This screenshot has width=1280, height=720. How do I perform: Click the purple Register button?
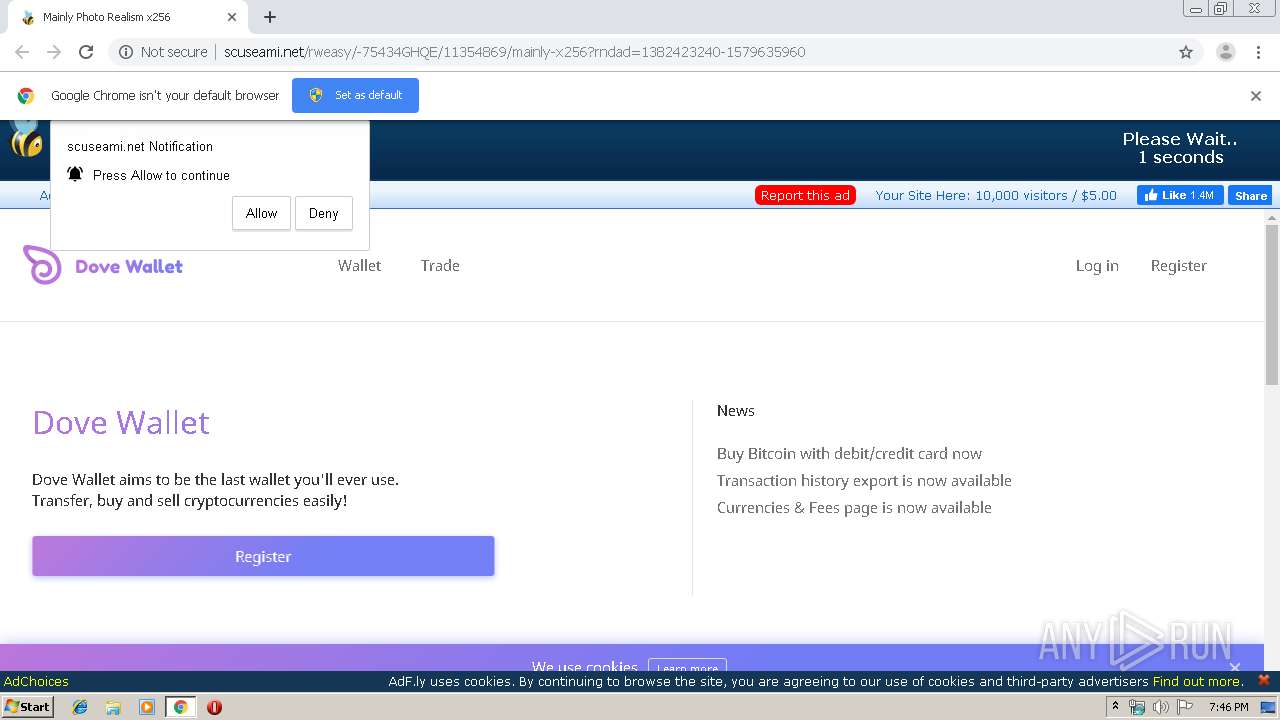coord(263,556)
